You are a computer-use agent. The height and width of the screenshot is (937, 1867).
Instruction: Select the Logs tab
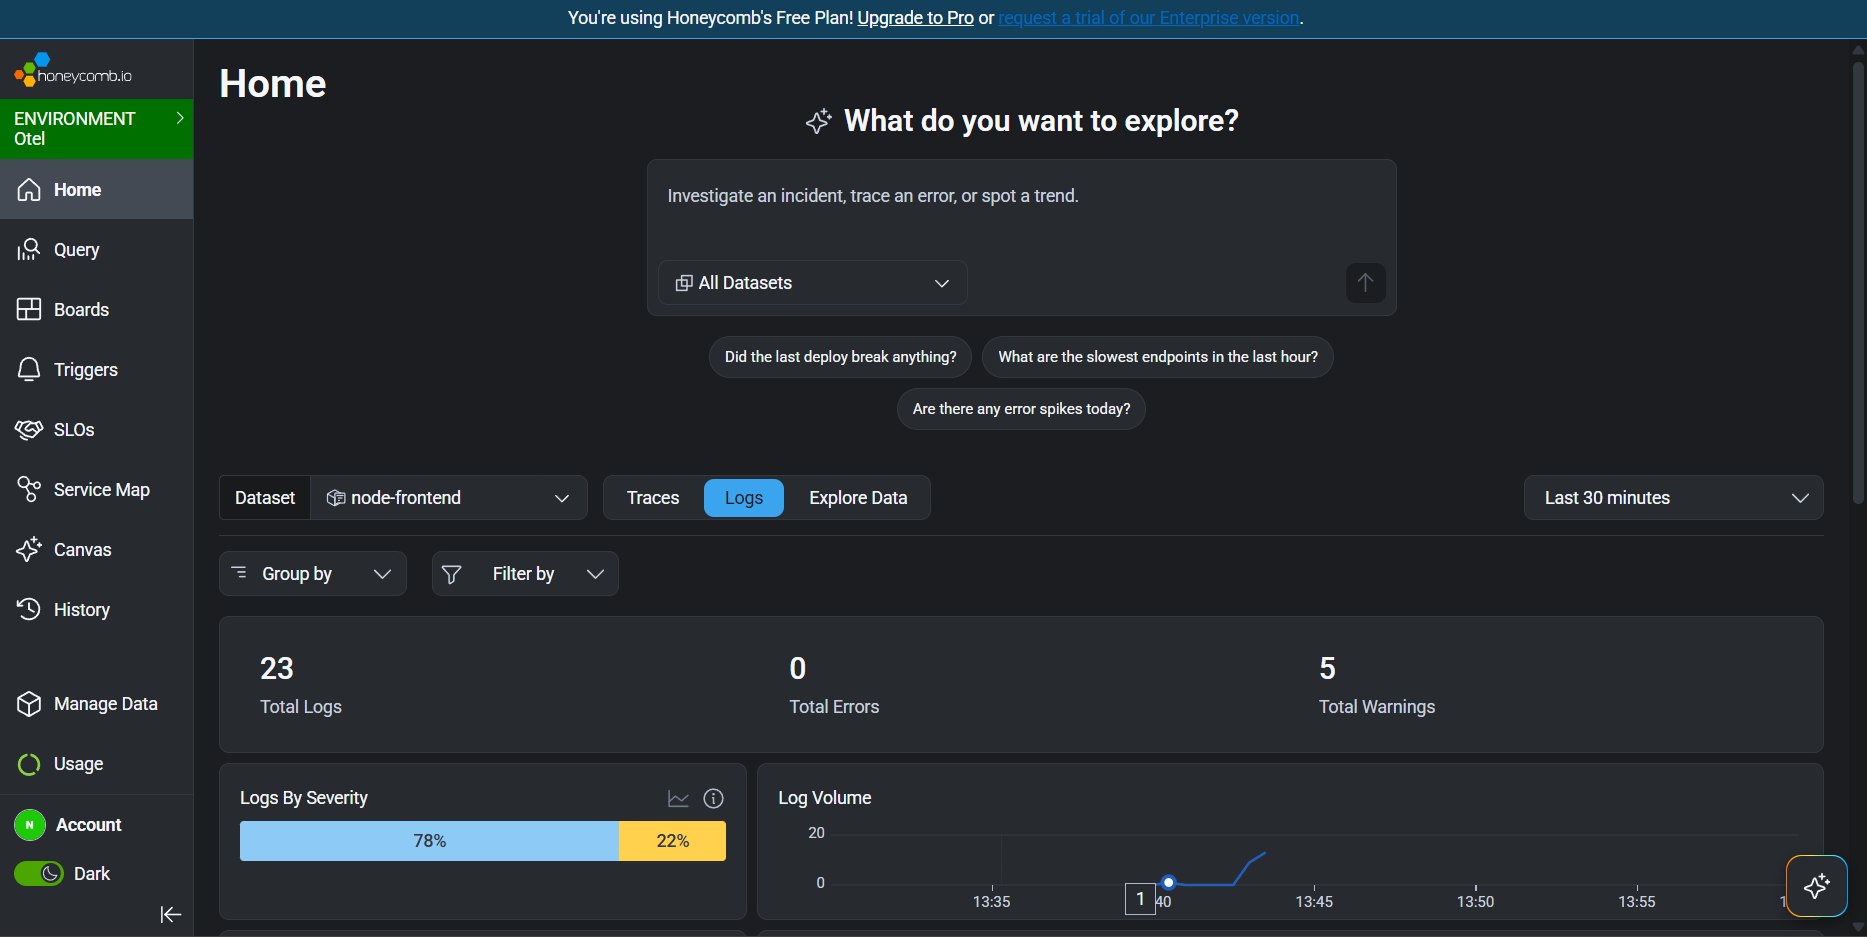pos(744,498)
